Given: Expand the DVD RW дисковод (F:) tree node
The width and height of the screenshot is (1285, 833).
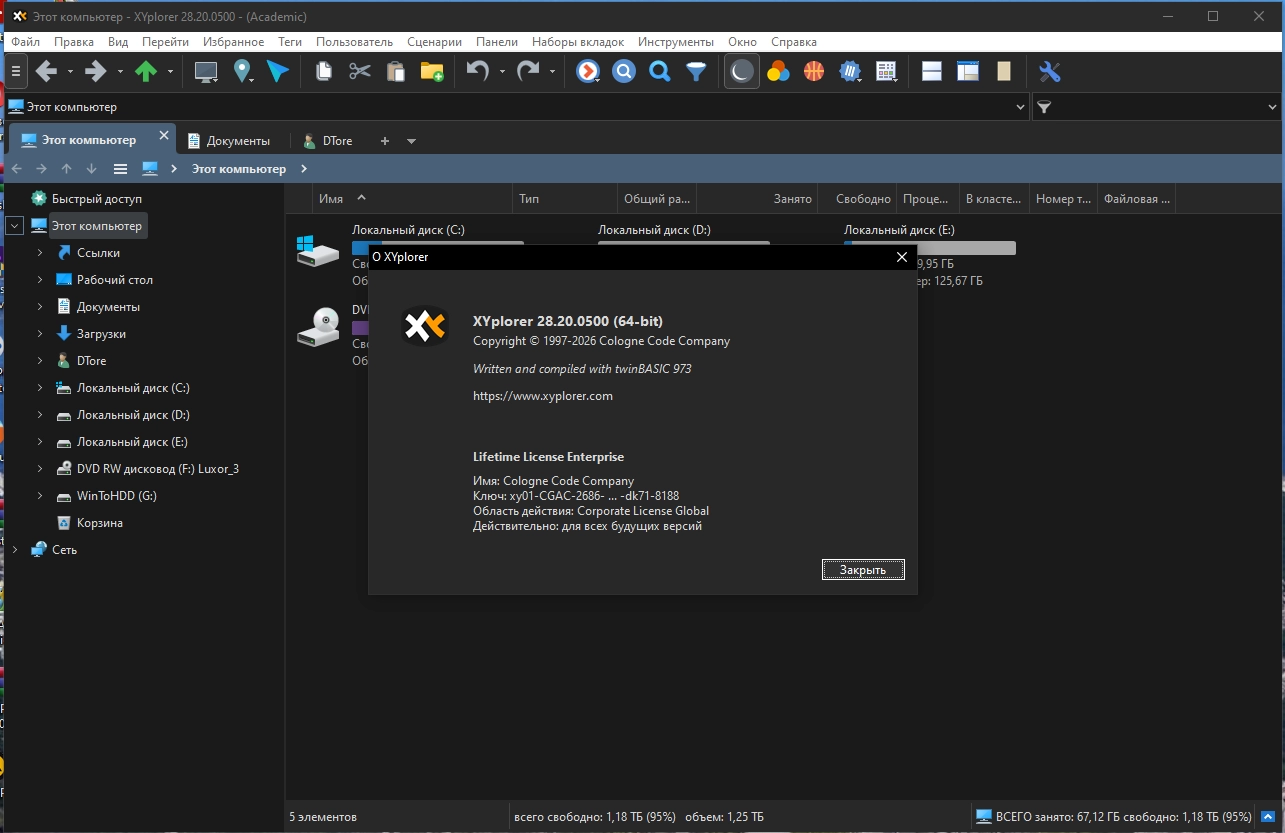Looking at the screenshot, I should click(40, 469).
